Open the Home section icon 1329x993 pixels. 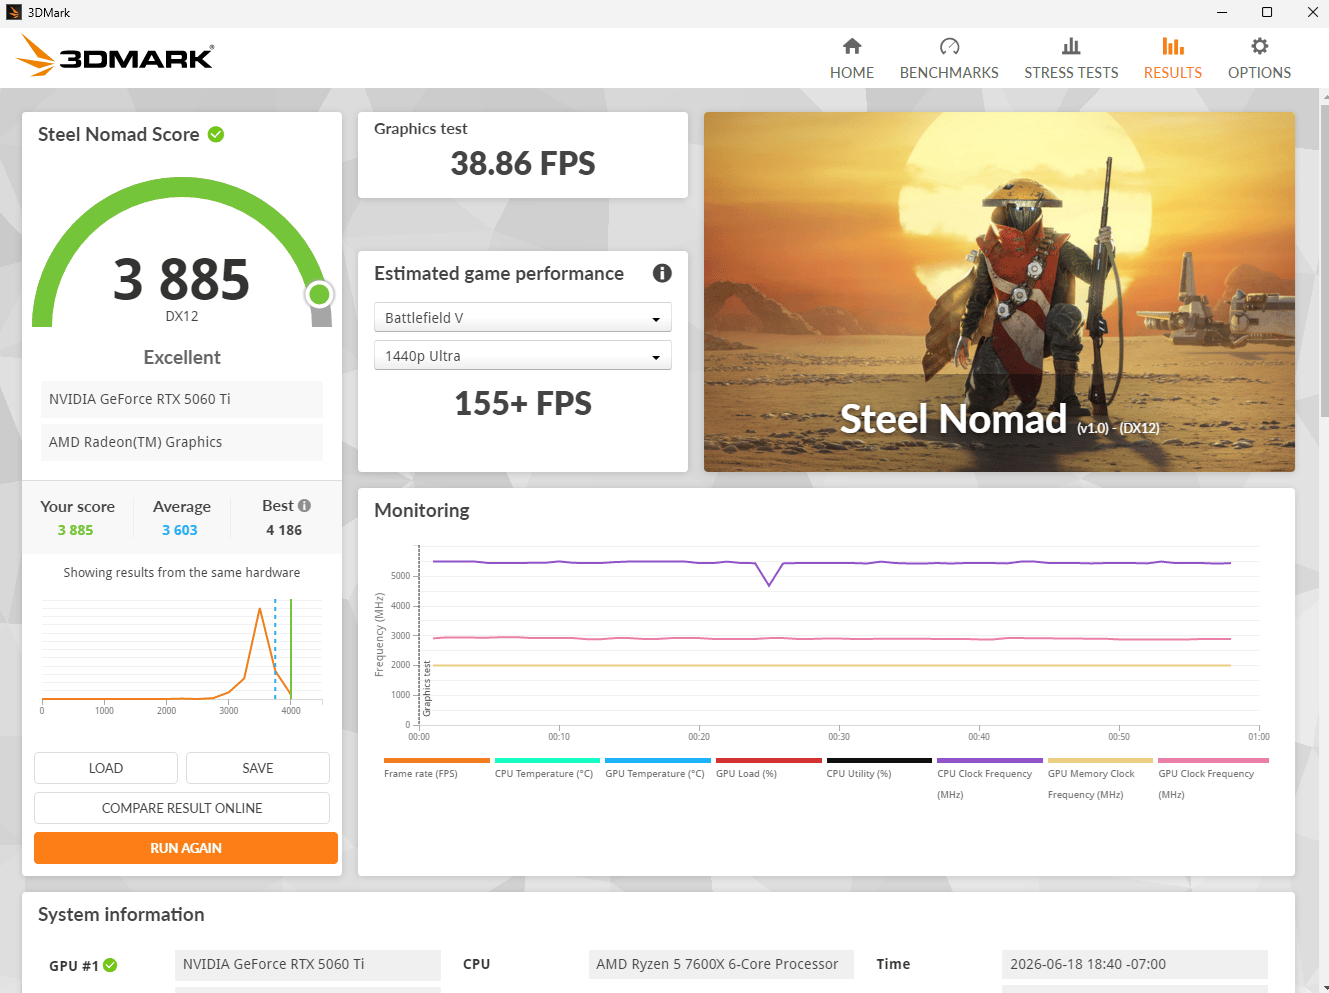(x=852, y=46)
